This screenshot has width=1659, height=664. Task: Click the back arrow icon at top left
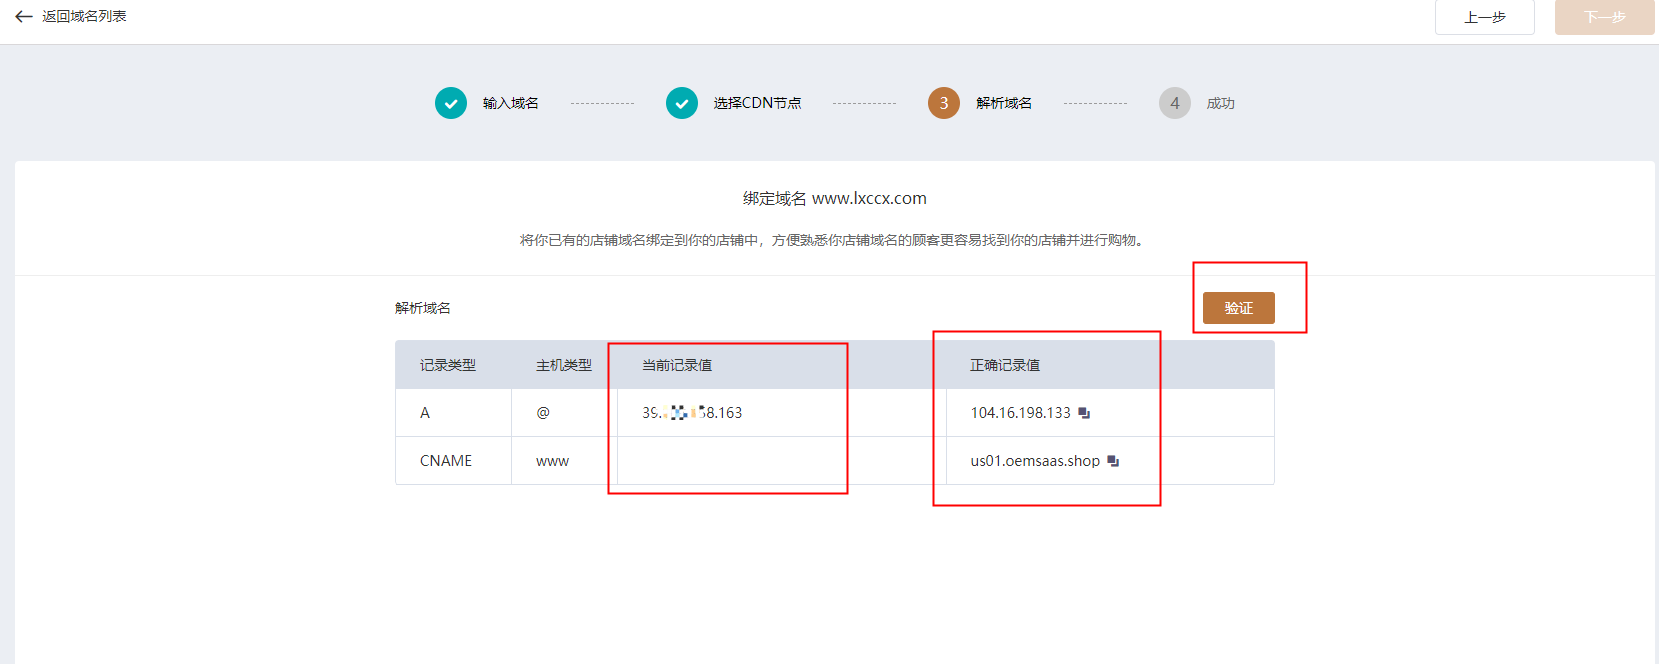pyautogui.click(x=24, y=17)
